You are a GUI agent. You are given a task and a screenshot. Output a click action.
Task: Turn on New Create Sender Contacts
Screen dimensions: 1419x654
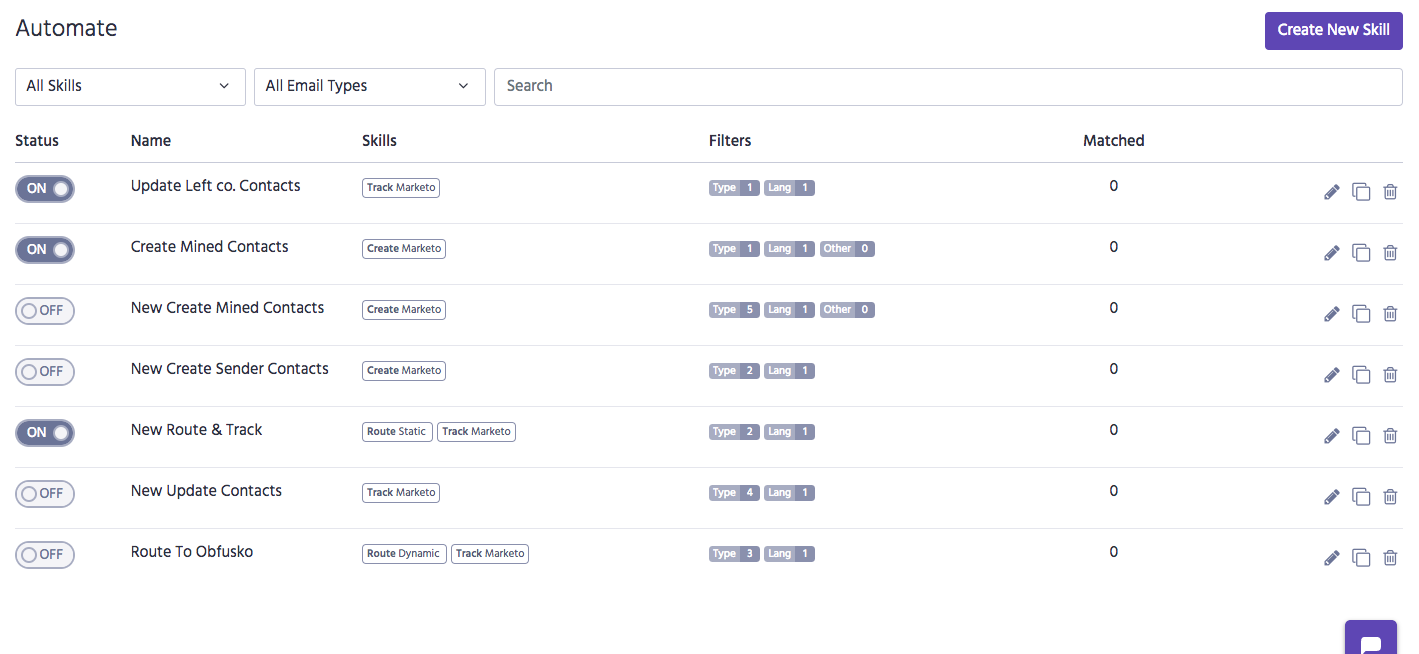pos(45,371)
